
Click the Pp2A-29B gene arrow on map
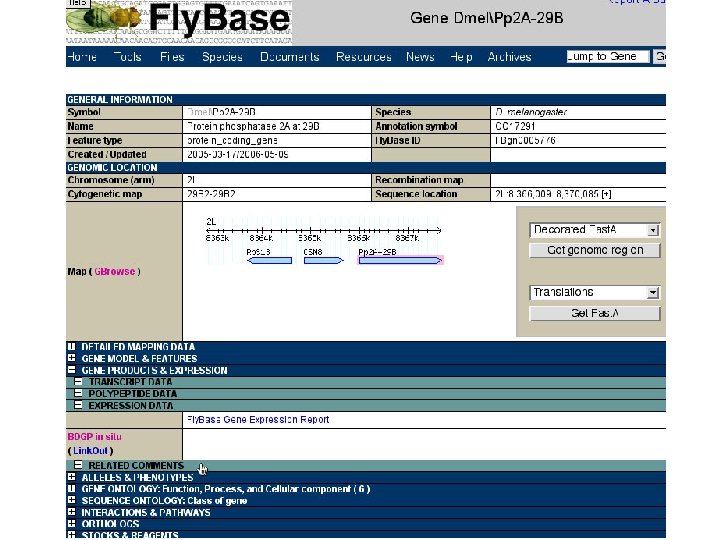pos(400,260)
